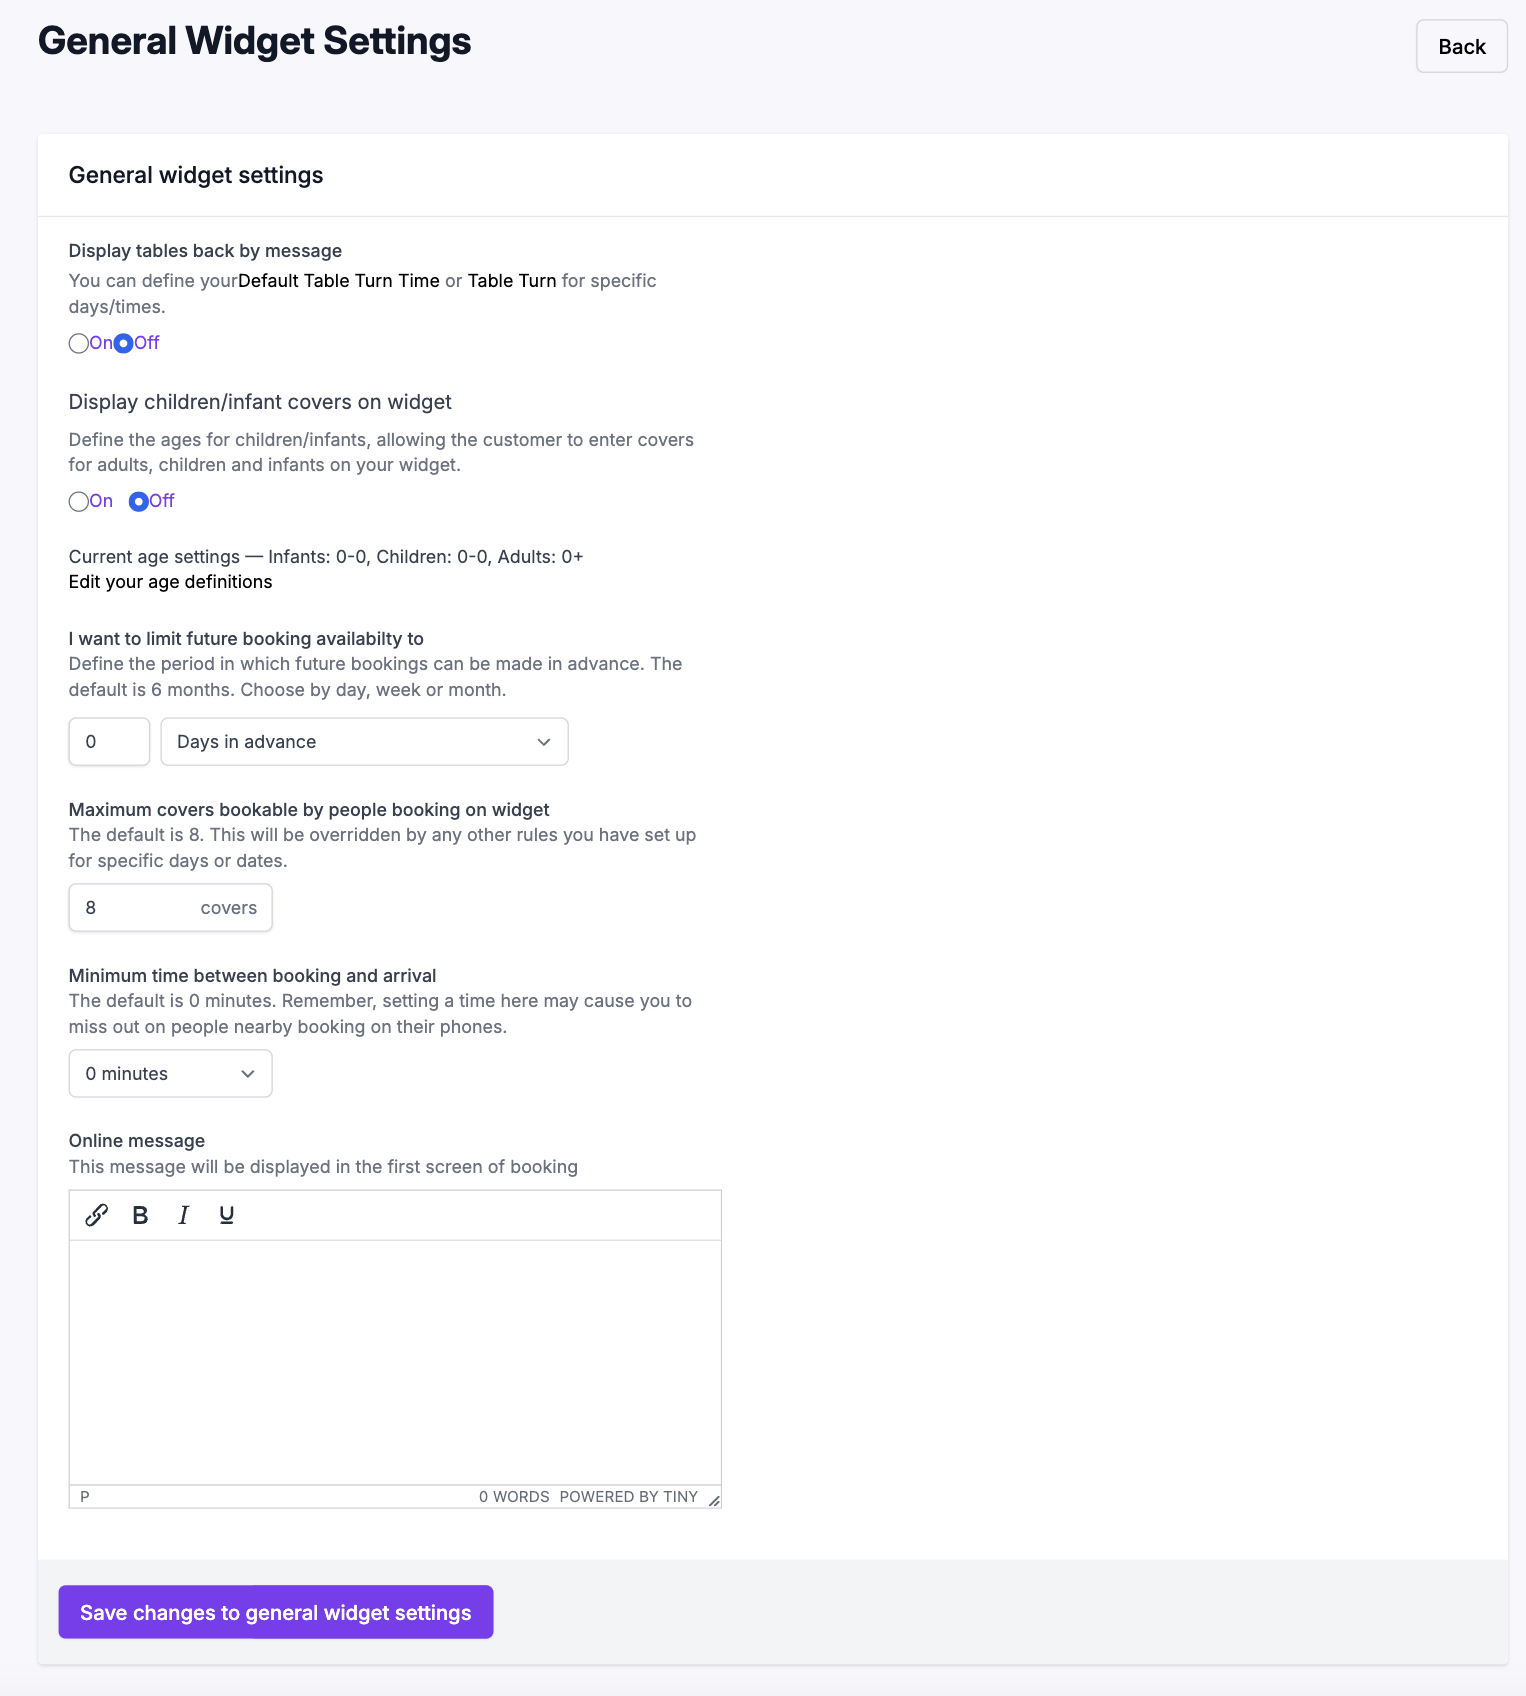
Task: Click the editor resize handle icon
Action: (714, 1499)
